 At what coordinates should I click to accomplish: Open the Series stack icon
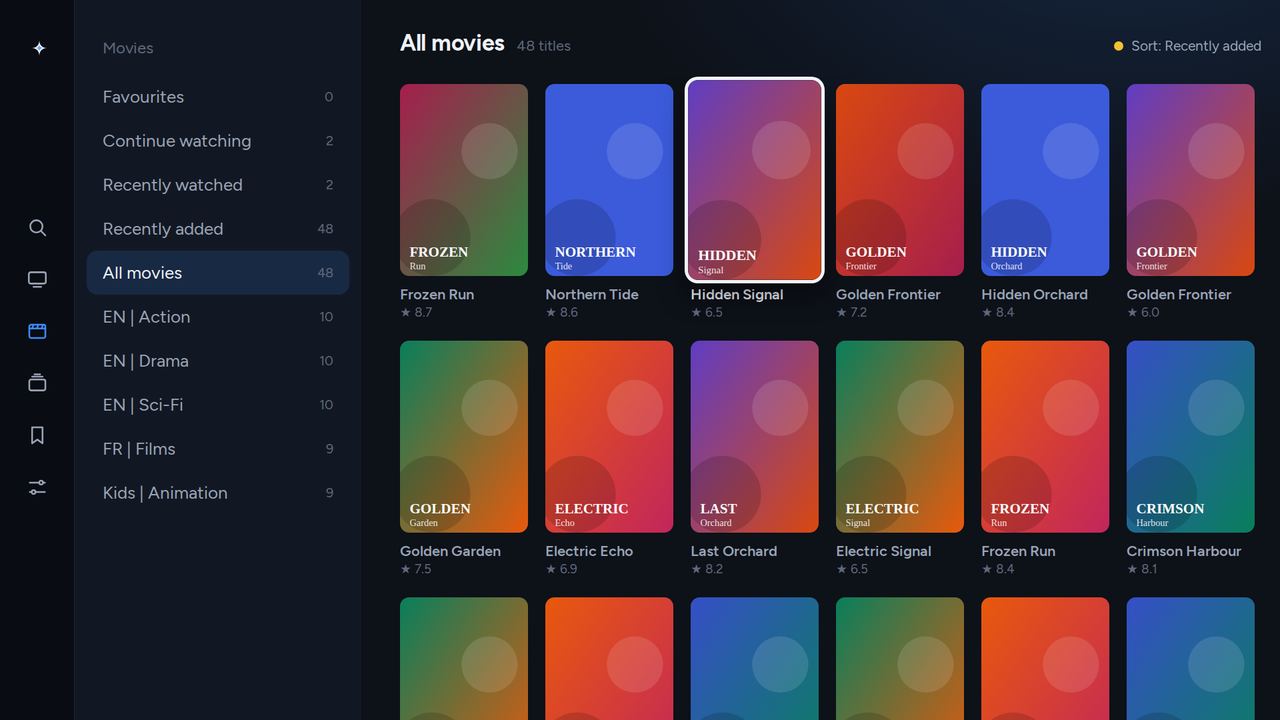(x=37, y=383)
